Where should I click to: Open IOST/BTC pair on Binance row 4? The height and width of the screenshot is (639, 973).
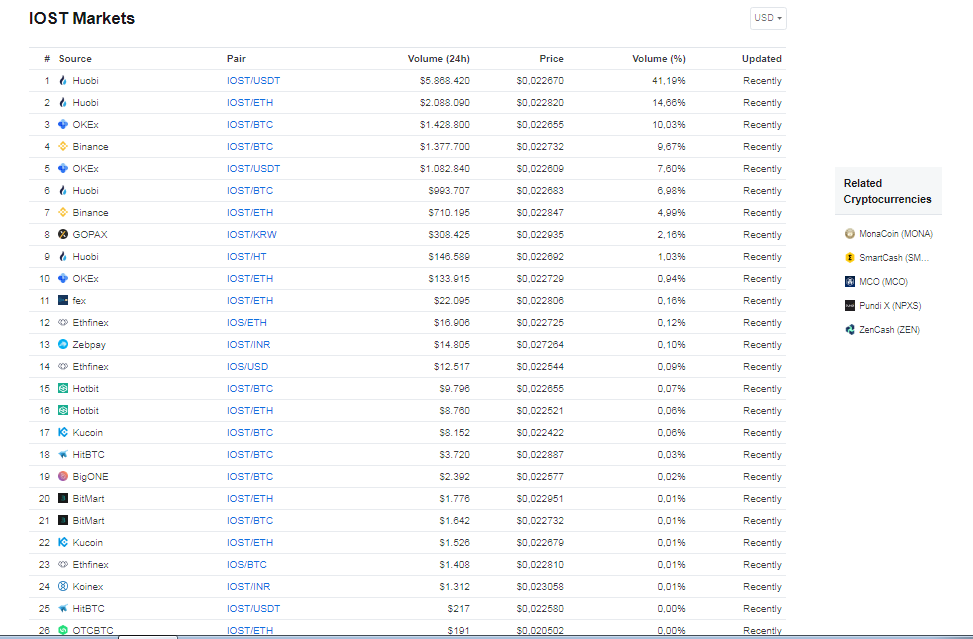(x=249, y=146)
